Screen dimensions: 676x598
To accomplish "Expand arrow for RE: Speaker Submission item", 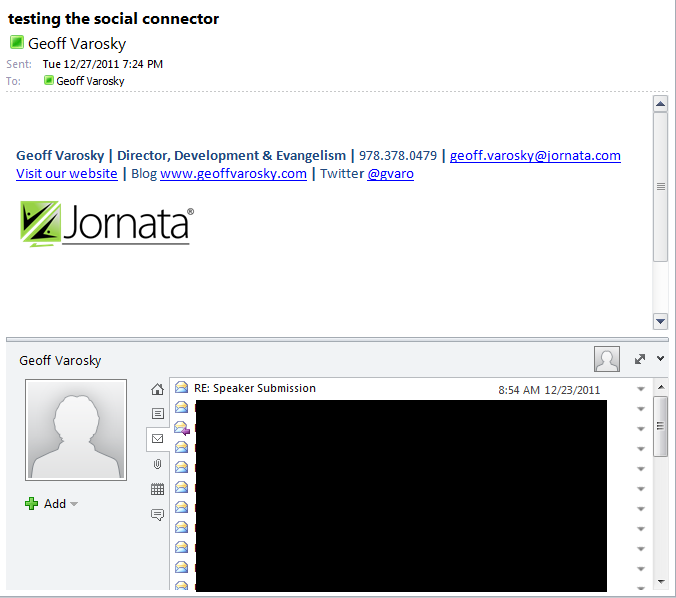I will click(641, 389).
